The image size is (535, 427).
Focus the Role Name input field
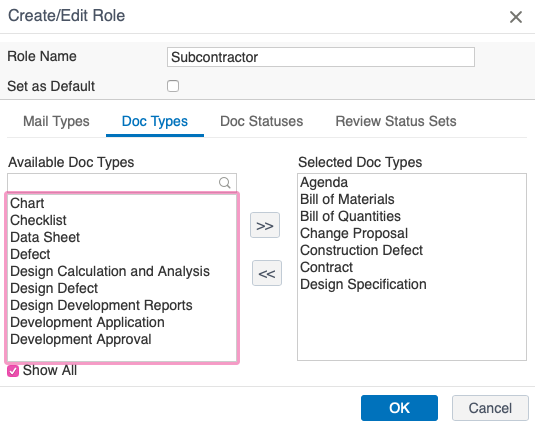coord(321,57)
